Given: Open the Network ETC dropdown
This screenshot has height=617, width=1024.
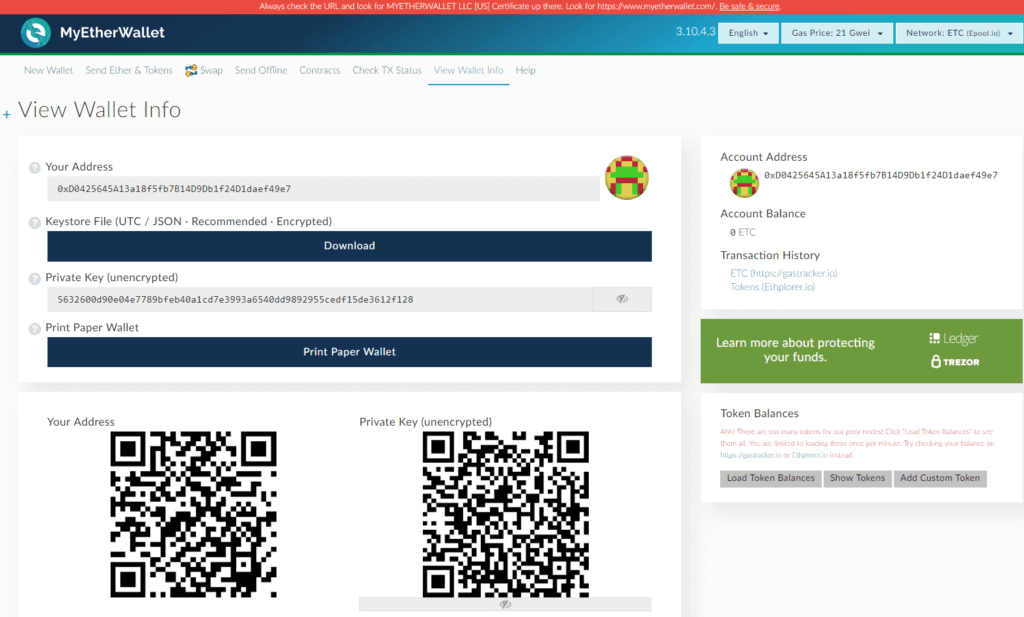Looking at the screenshot, I should (x=958, y=32).
